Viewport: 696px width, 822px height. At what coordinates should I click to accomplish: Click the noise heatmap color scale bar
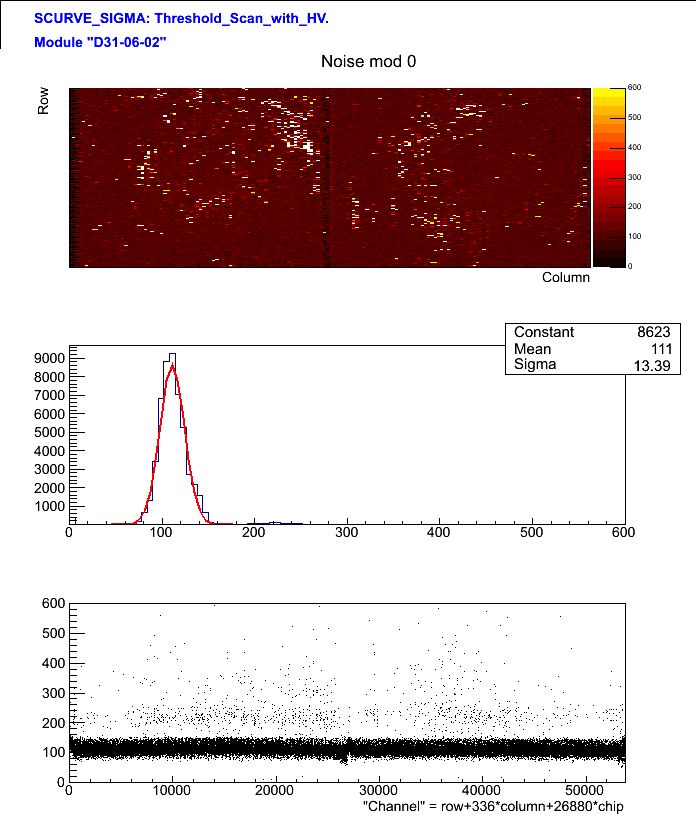point(609,178)
